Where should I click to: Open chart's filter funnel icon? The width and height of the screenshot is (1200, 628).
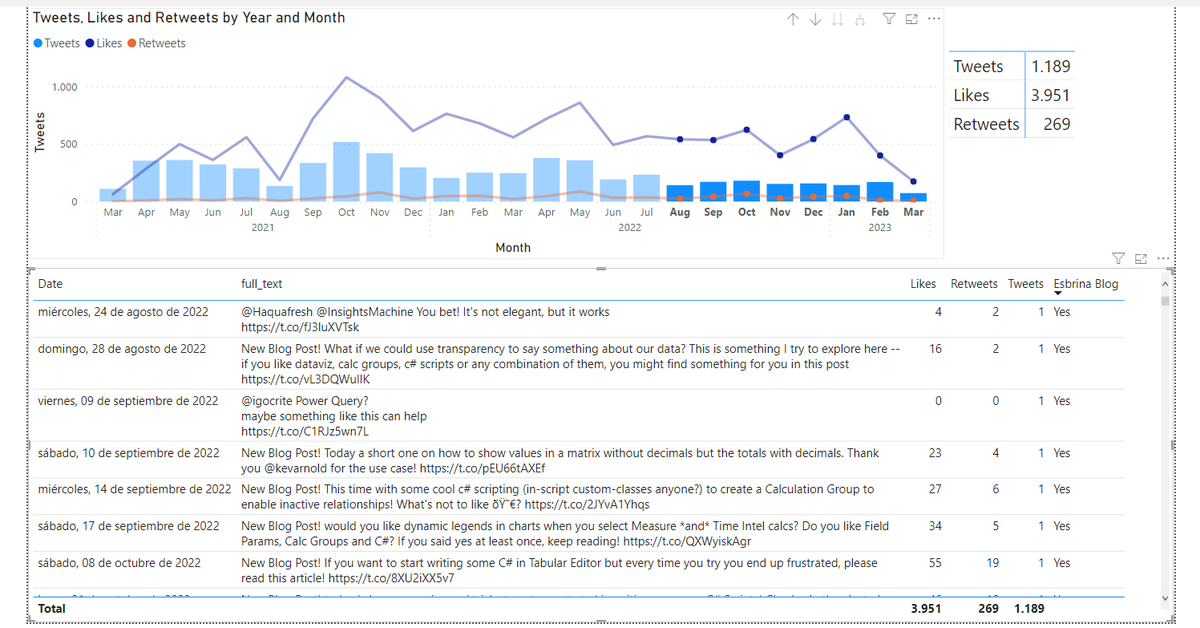point(888,19)
